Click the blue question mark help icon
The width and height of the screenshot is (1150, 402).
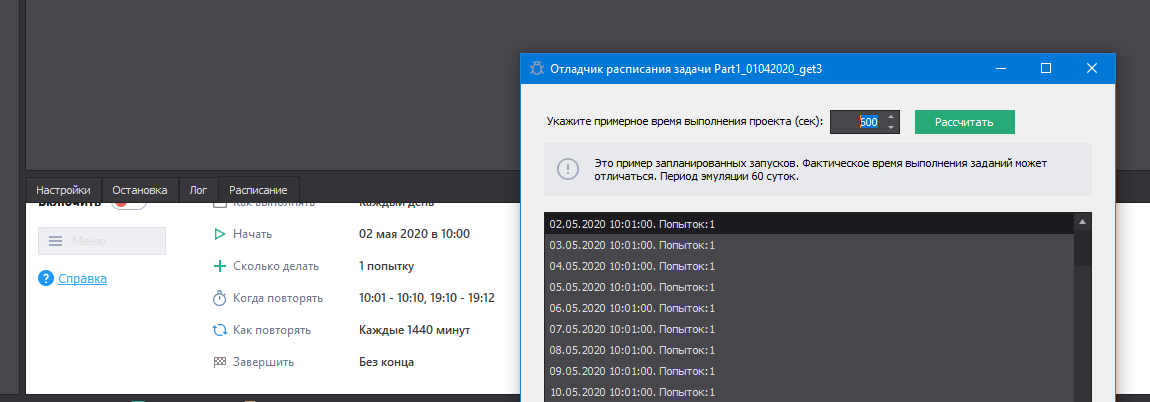tap(46, 279)
